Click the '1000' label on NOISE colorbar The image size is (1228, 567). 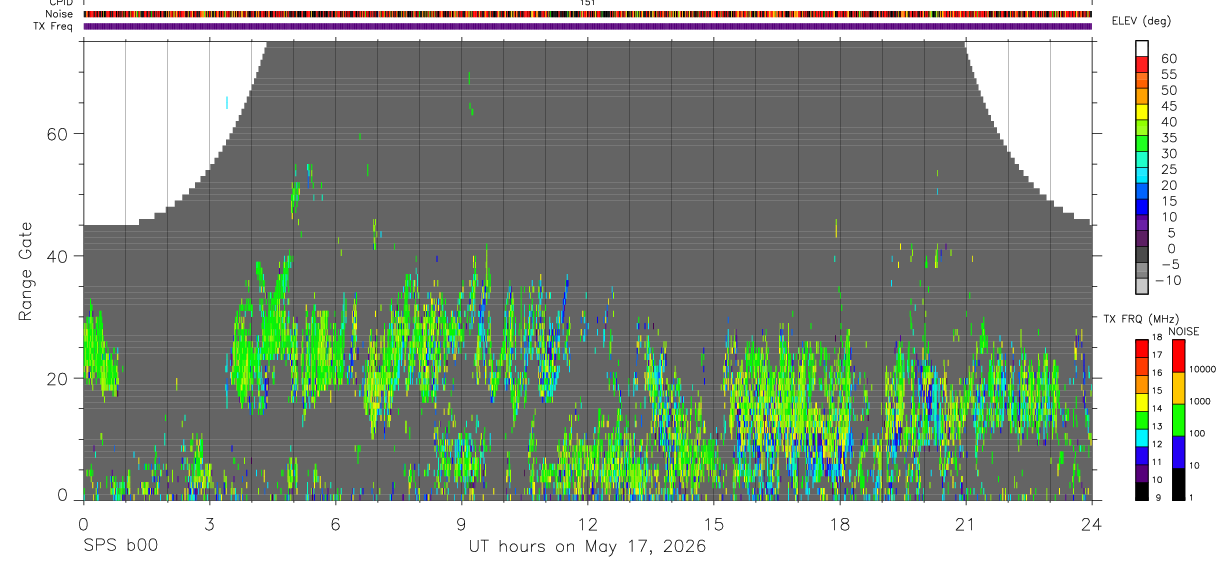coord(1200,401)
